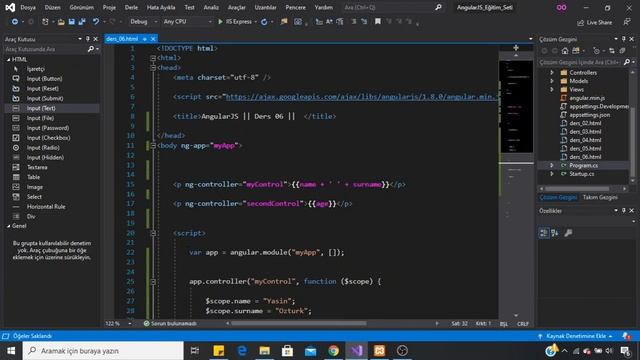The width and height of the screenshot is (640, 360).
Task: Click the Live Share button
Action: tap(594, 22)
